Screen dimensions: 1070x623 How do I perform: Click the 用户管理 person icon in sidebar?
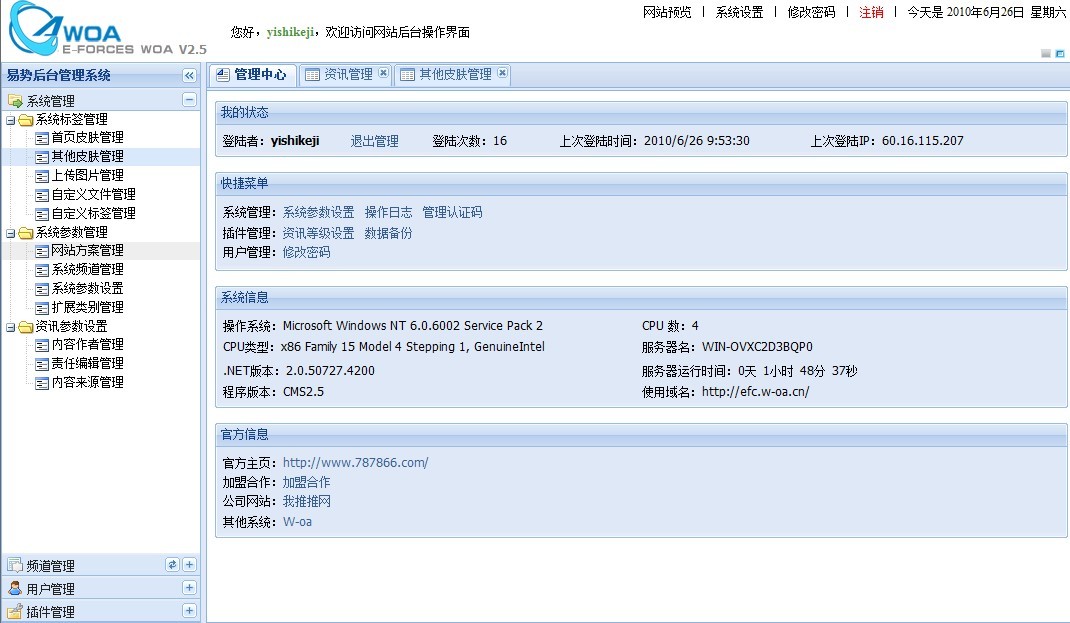[x=14, y=588]
